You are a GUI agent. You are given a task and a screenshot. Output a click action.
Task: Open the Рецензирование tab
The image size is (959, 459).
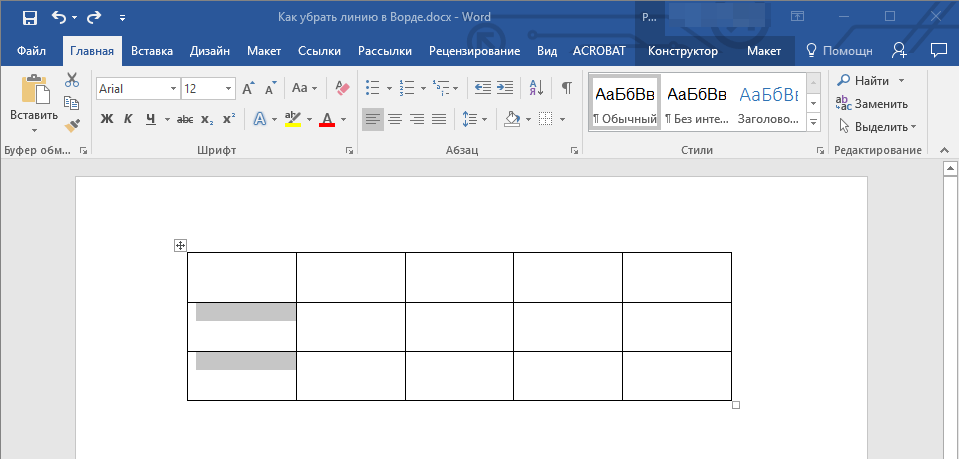tap(474, 51)
